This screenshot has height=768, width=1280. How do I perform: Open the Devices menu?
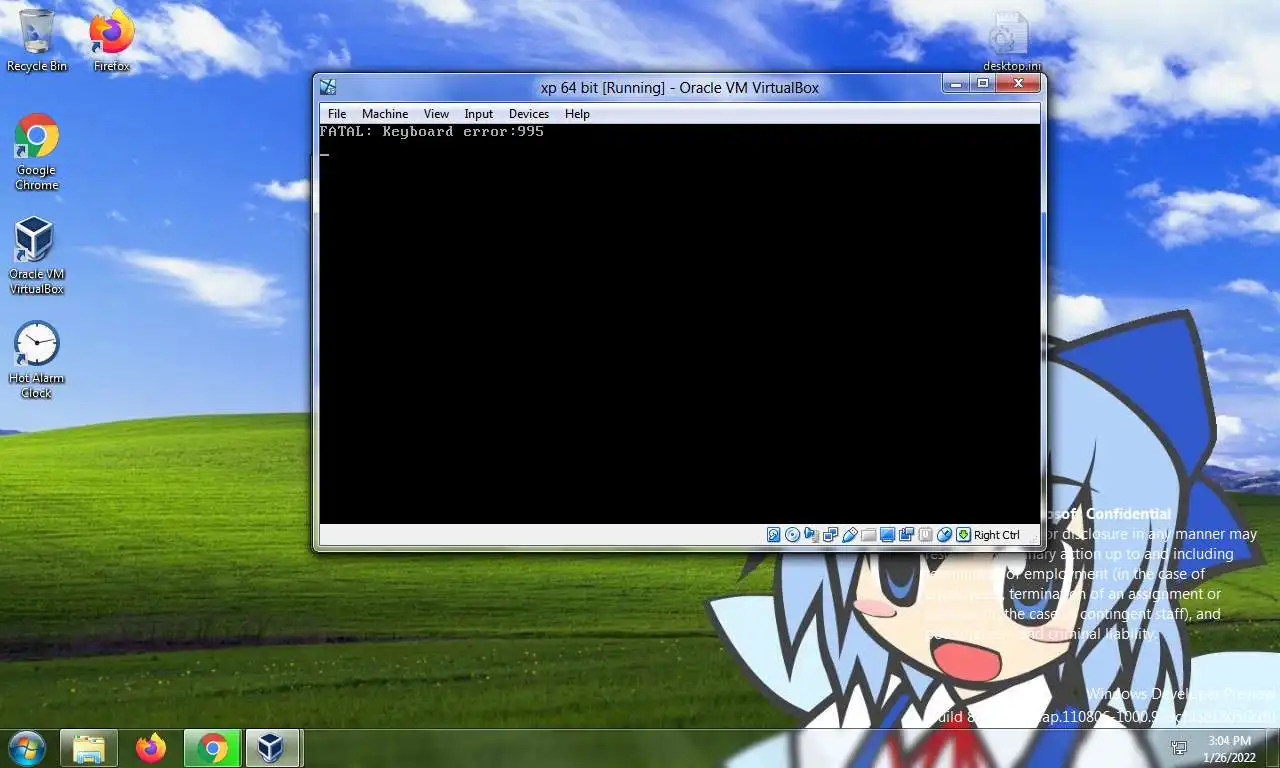click(529, 114)
